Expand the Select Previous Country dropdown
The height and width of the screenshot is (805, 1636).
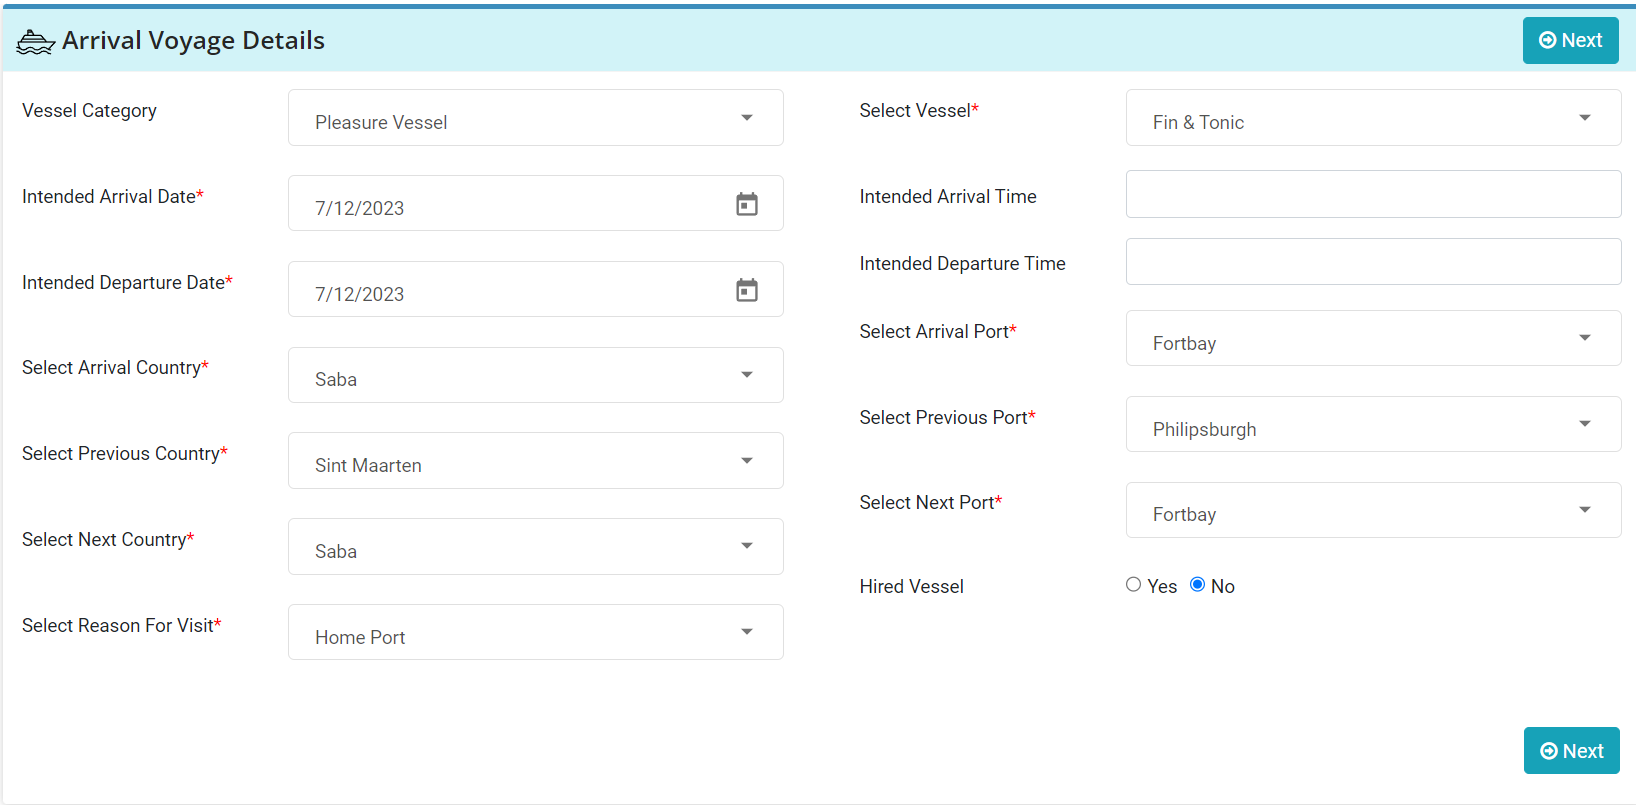click(x=746, y=461)
